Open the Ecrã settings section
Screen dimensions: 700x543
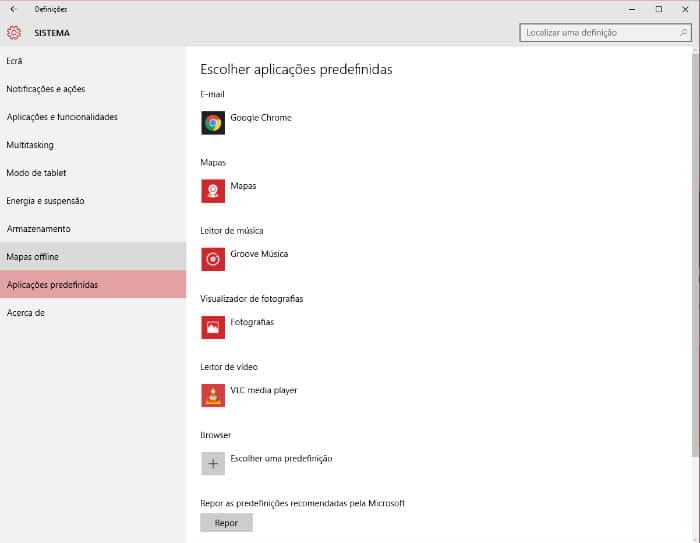click(x=93, y=61)
